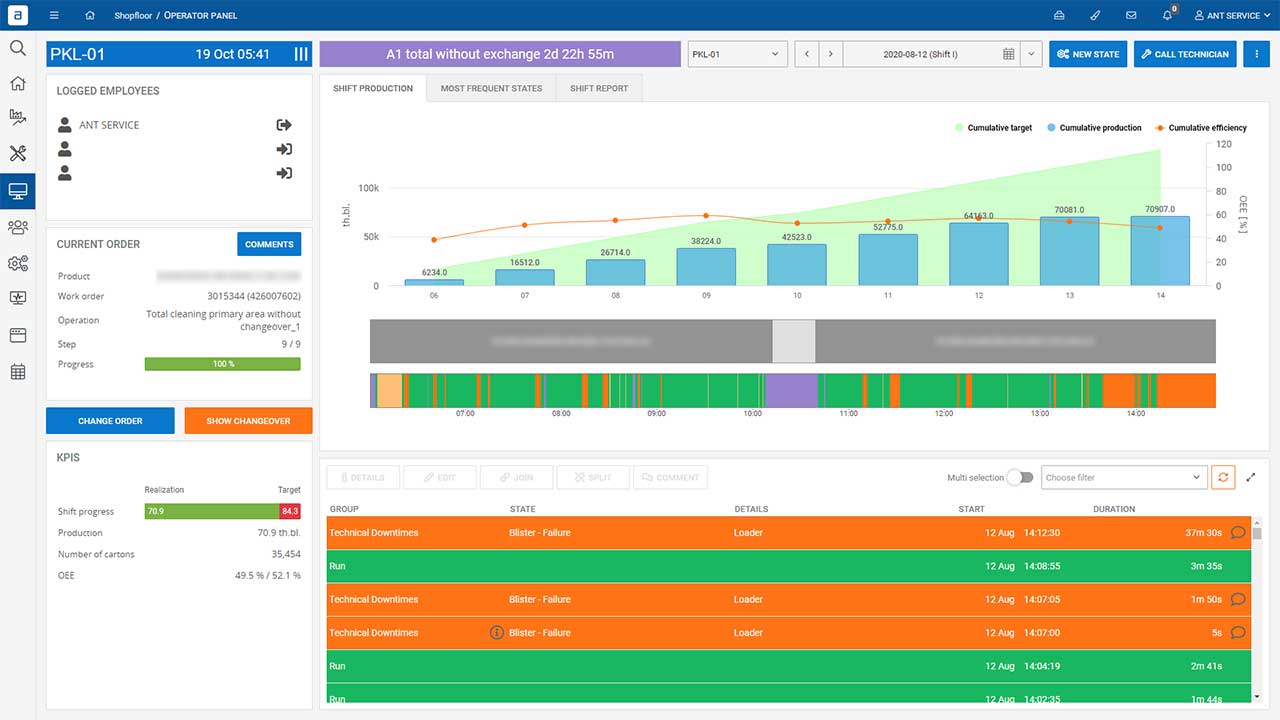Open the grid table sidebar icon
Screen dimensions: 1280x720
(x=18, y=372)
